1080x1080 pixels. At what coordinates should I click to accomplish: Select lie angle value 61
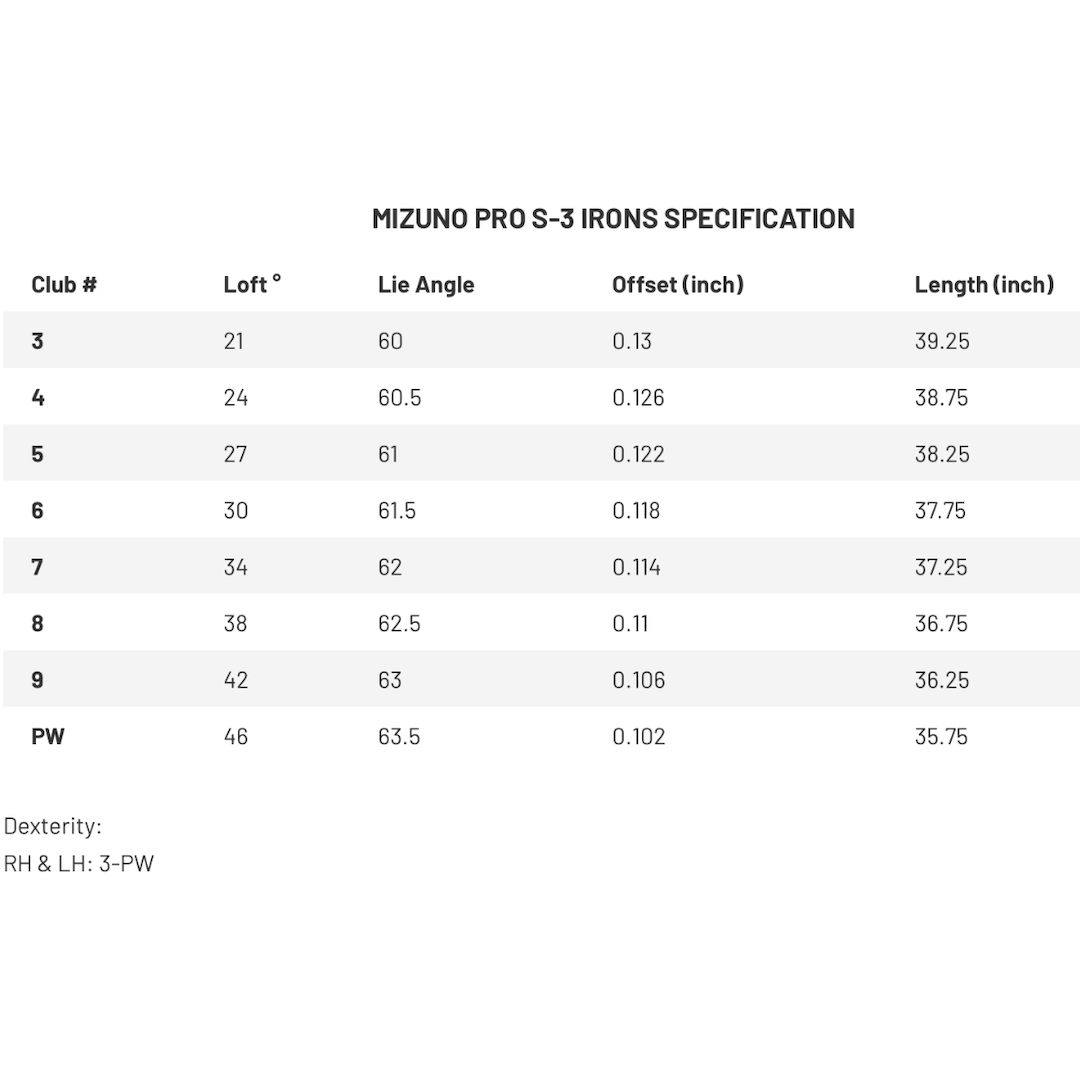pos(388,454)
